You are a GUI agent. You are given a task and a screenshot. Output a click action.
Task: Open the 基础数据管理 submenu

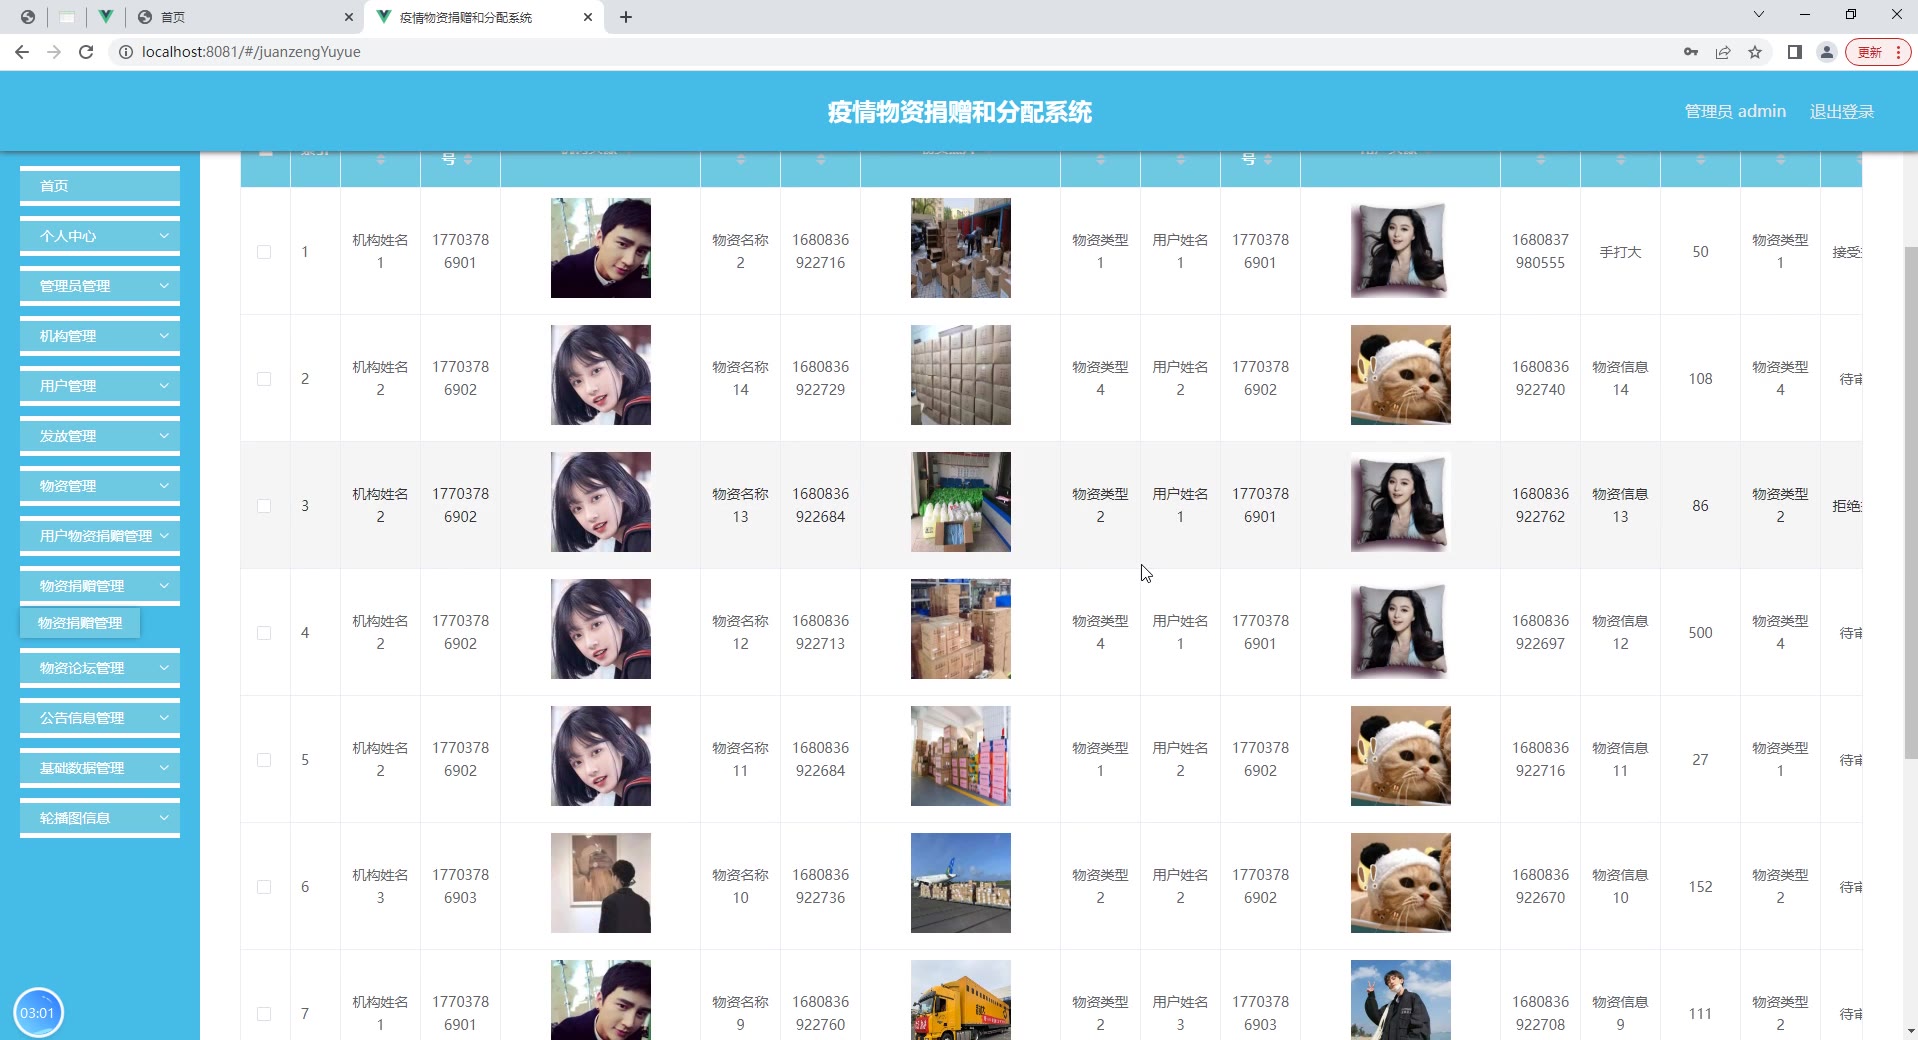pos(100,768)
